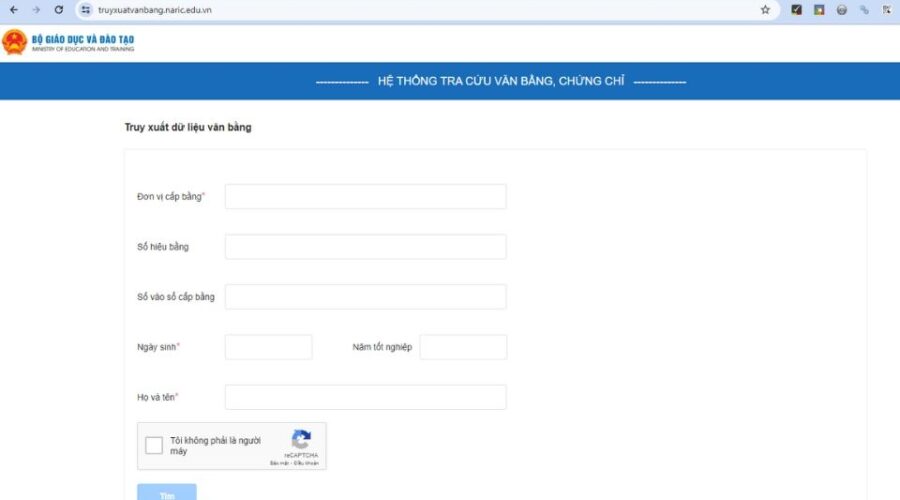900x500 pixels.
Task: Reload the page with the refresh icon
Action: 59,10
